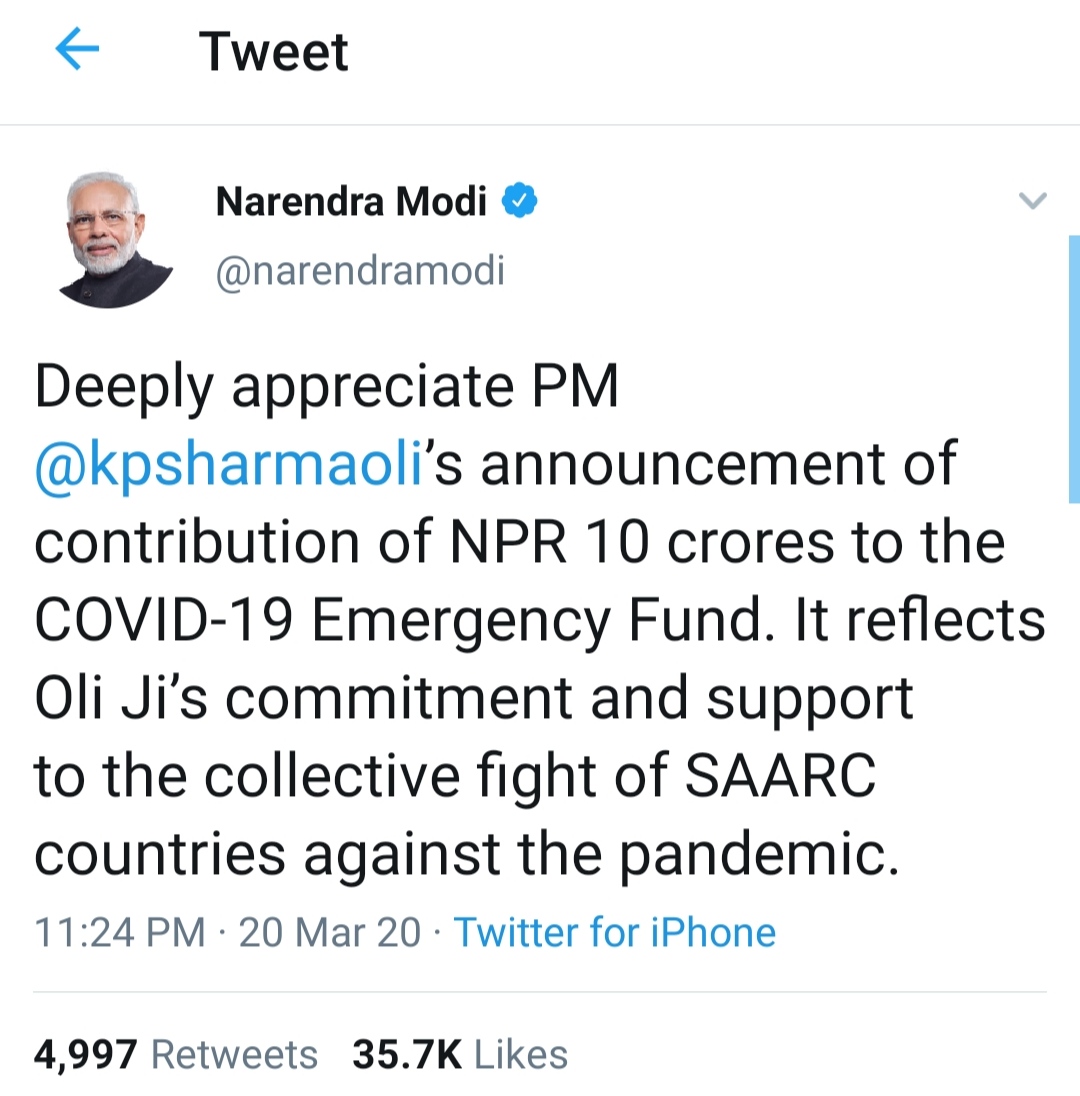Click the blue scrollbar on the right edge

tap(1073, 370)
